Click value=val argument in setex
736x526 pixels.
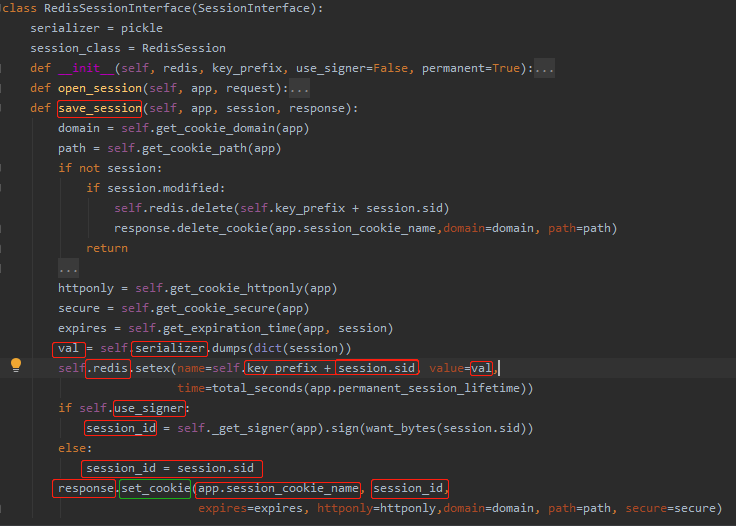(x=460, y=368)
